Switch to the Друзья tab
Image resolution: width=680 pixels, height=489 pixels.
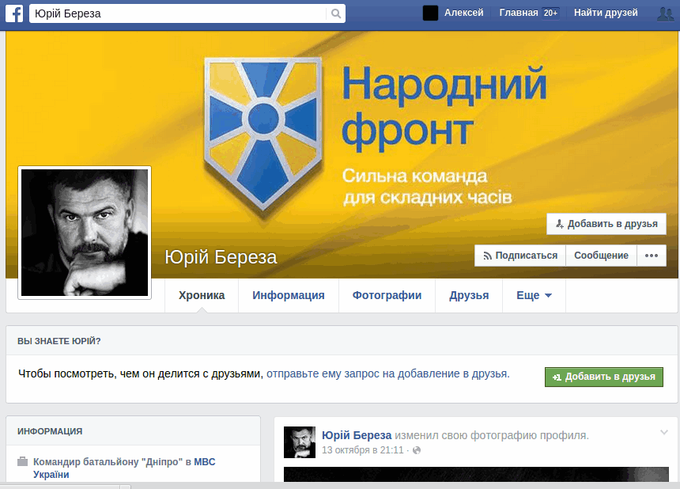469,296
